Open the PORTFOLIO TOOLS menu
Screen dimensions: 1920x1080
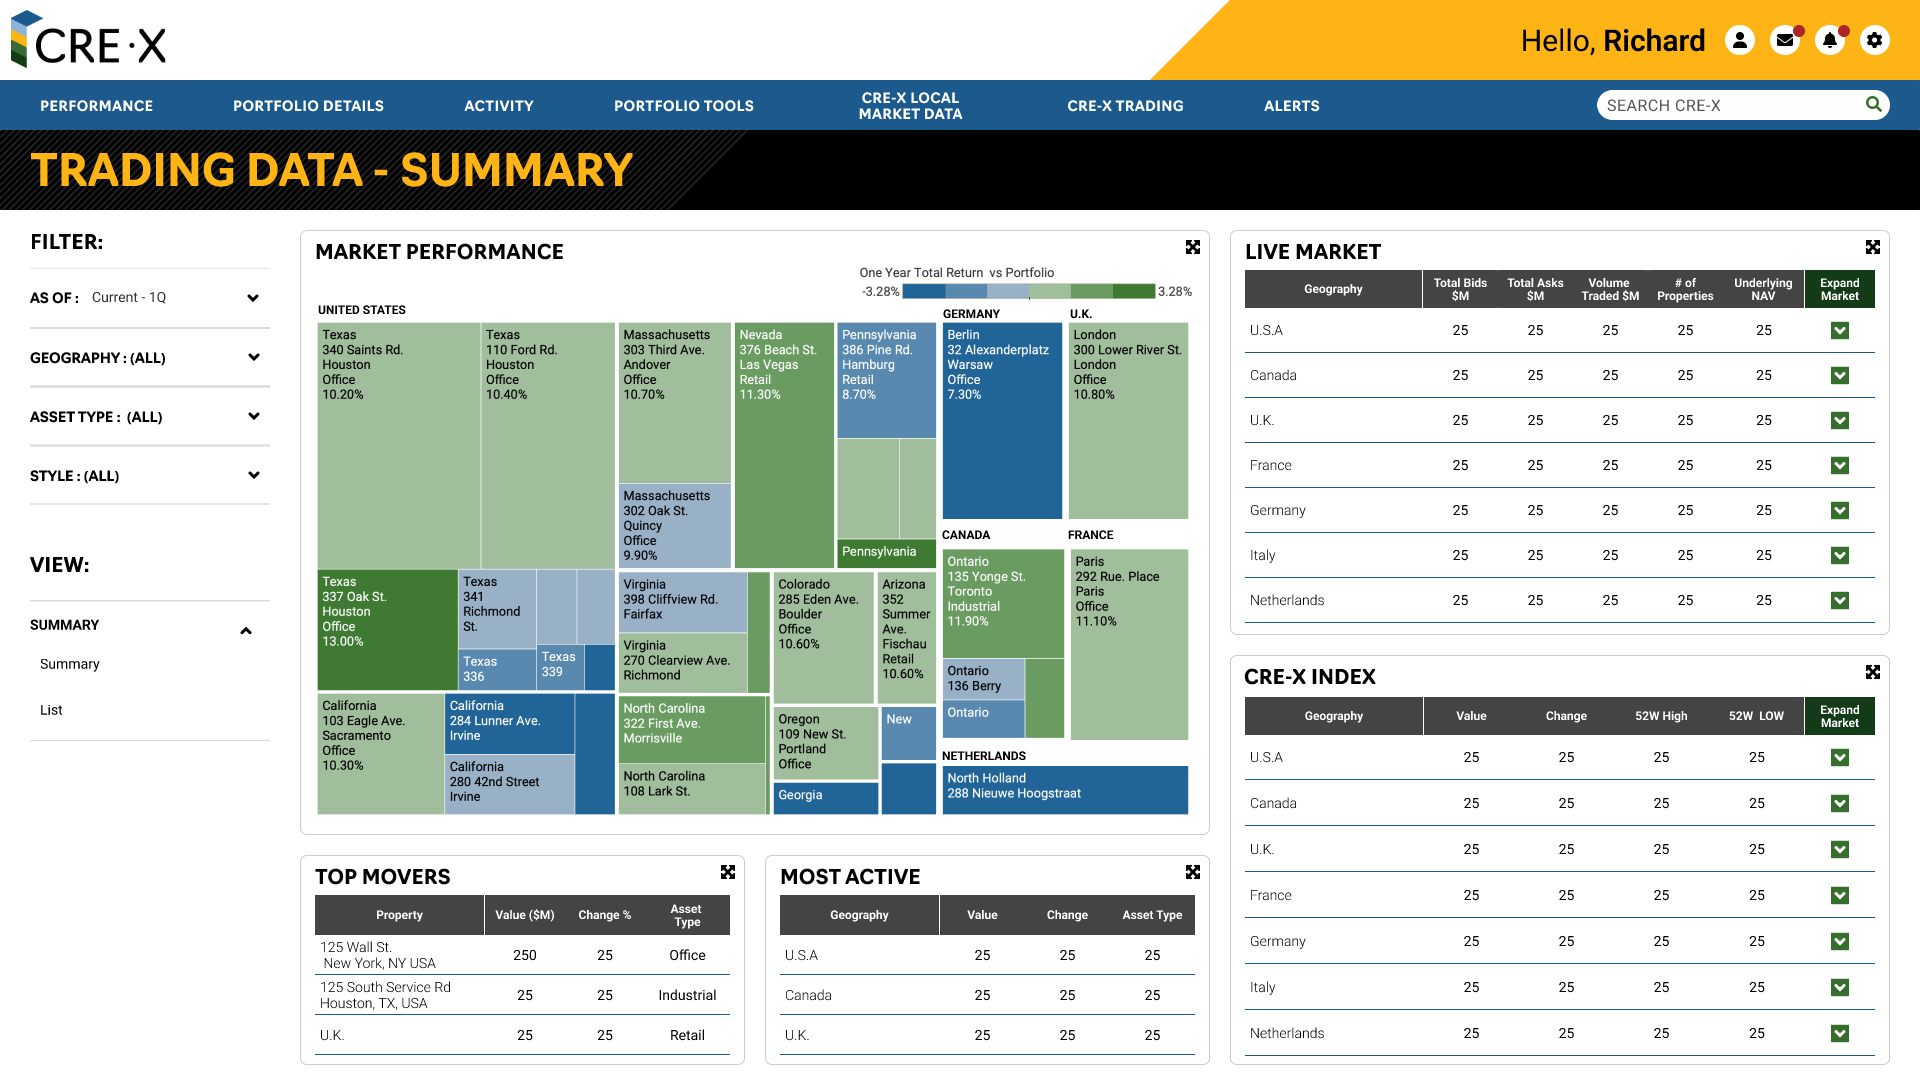[x=683, y=105]
